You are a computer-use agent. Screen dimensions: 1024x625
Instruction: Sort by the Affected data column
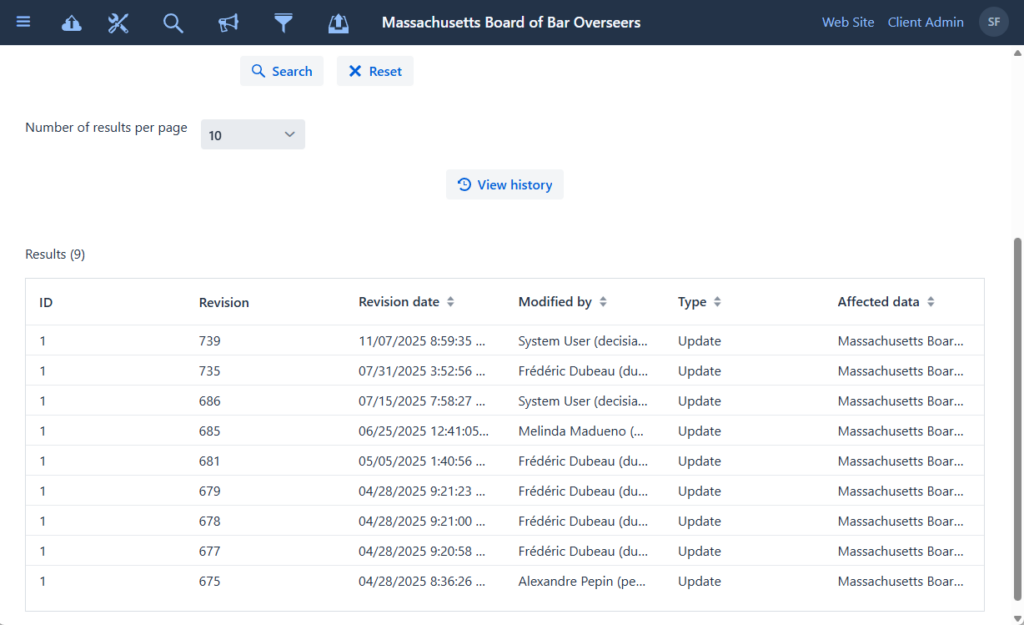931,302
